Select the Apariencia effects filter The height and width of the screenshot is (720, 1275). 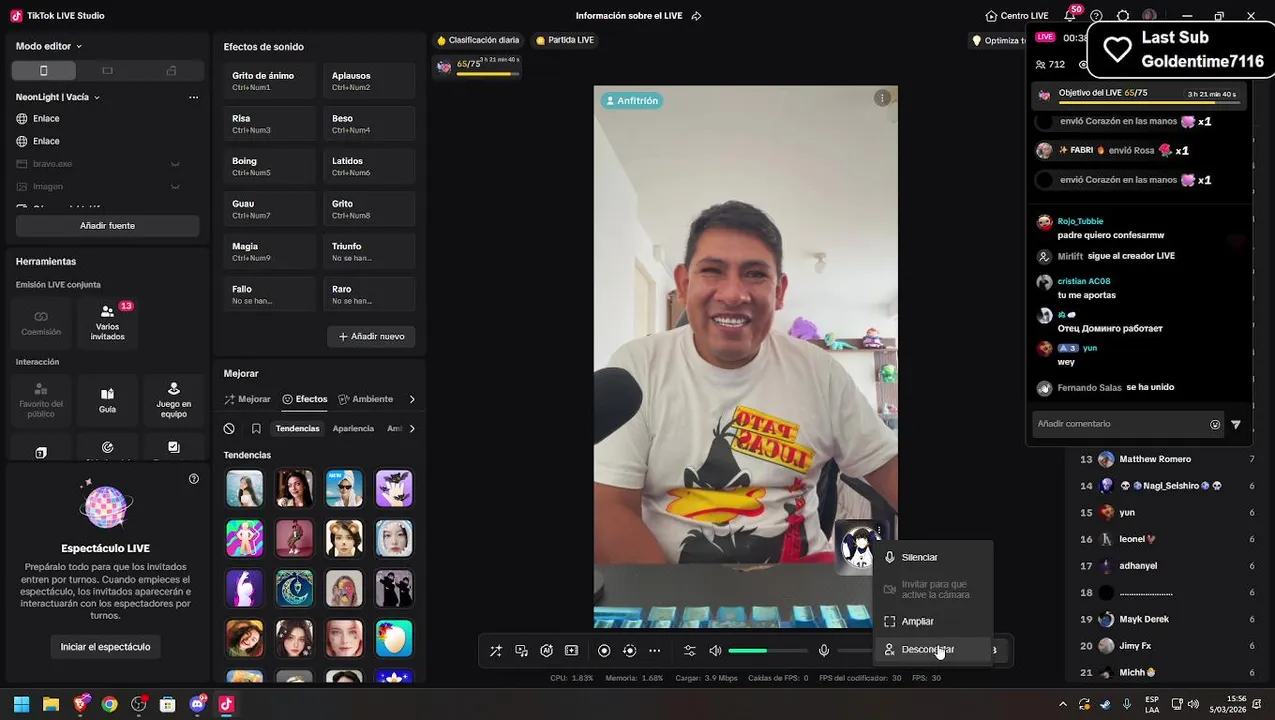point(353,429)
